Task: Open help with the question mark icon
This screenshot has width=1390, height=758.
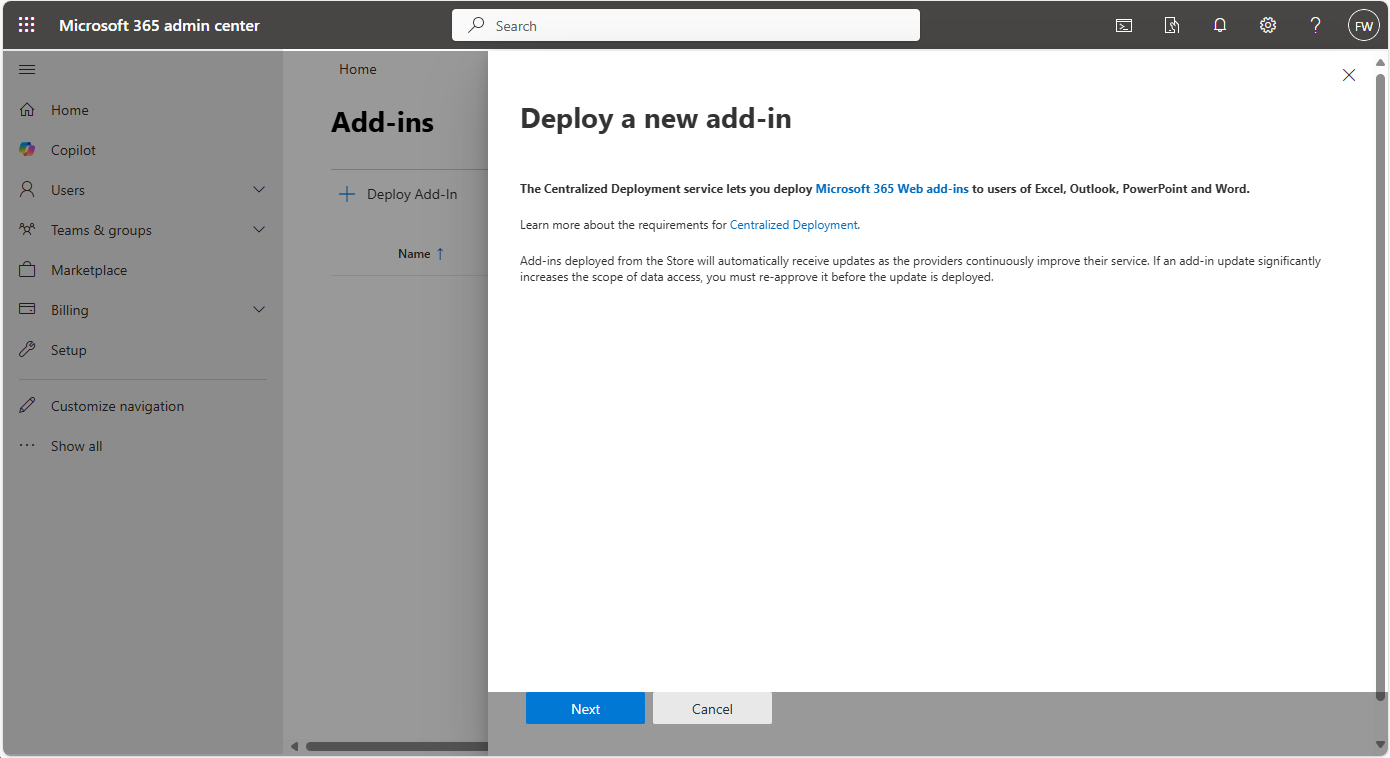Action: (x=1315, y=25)
